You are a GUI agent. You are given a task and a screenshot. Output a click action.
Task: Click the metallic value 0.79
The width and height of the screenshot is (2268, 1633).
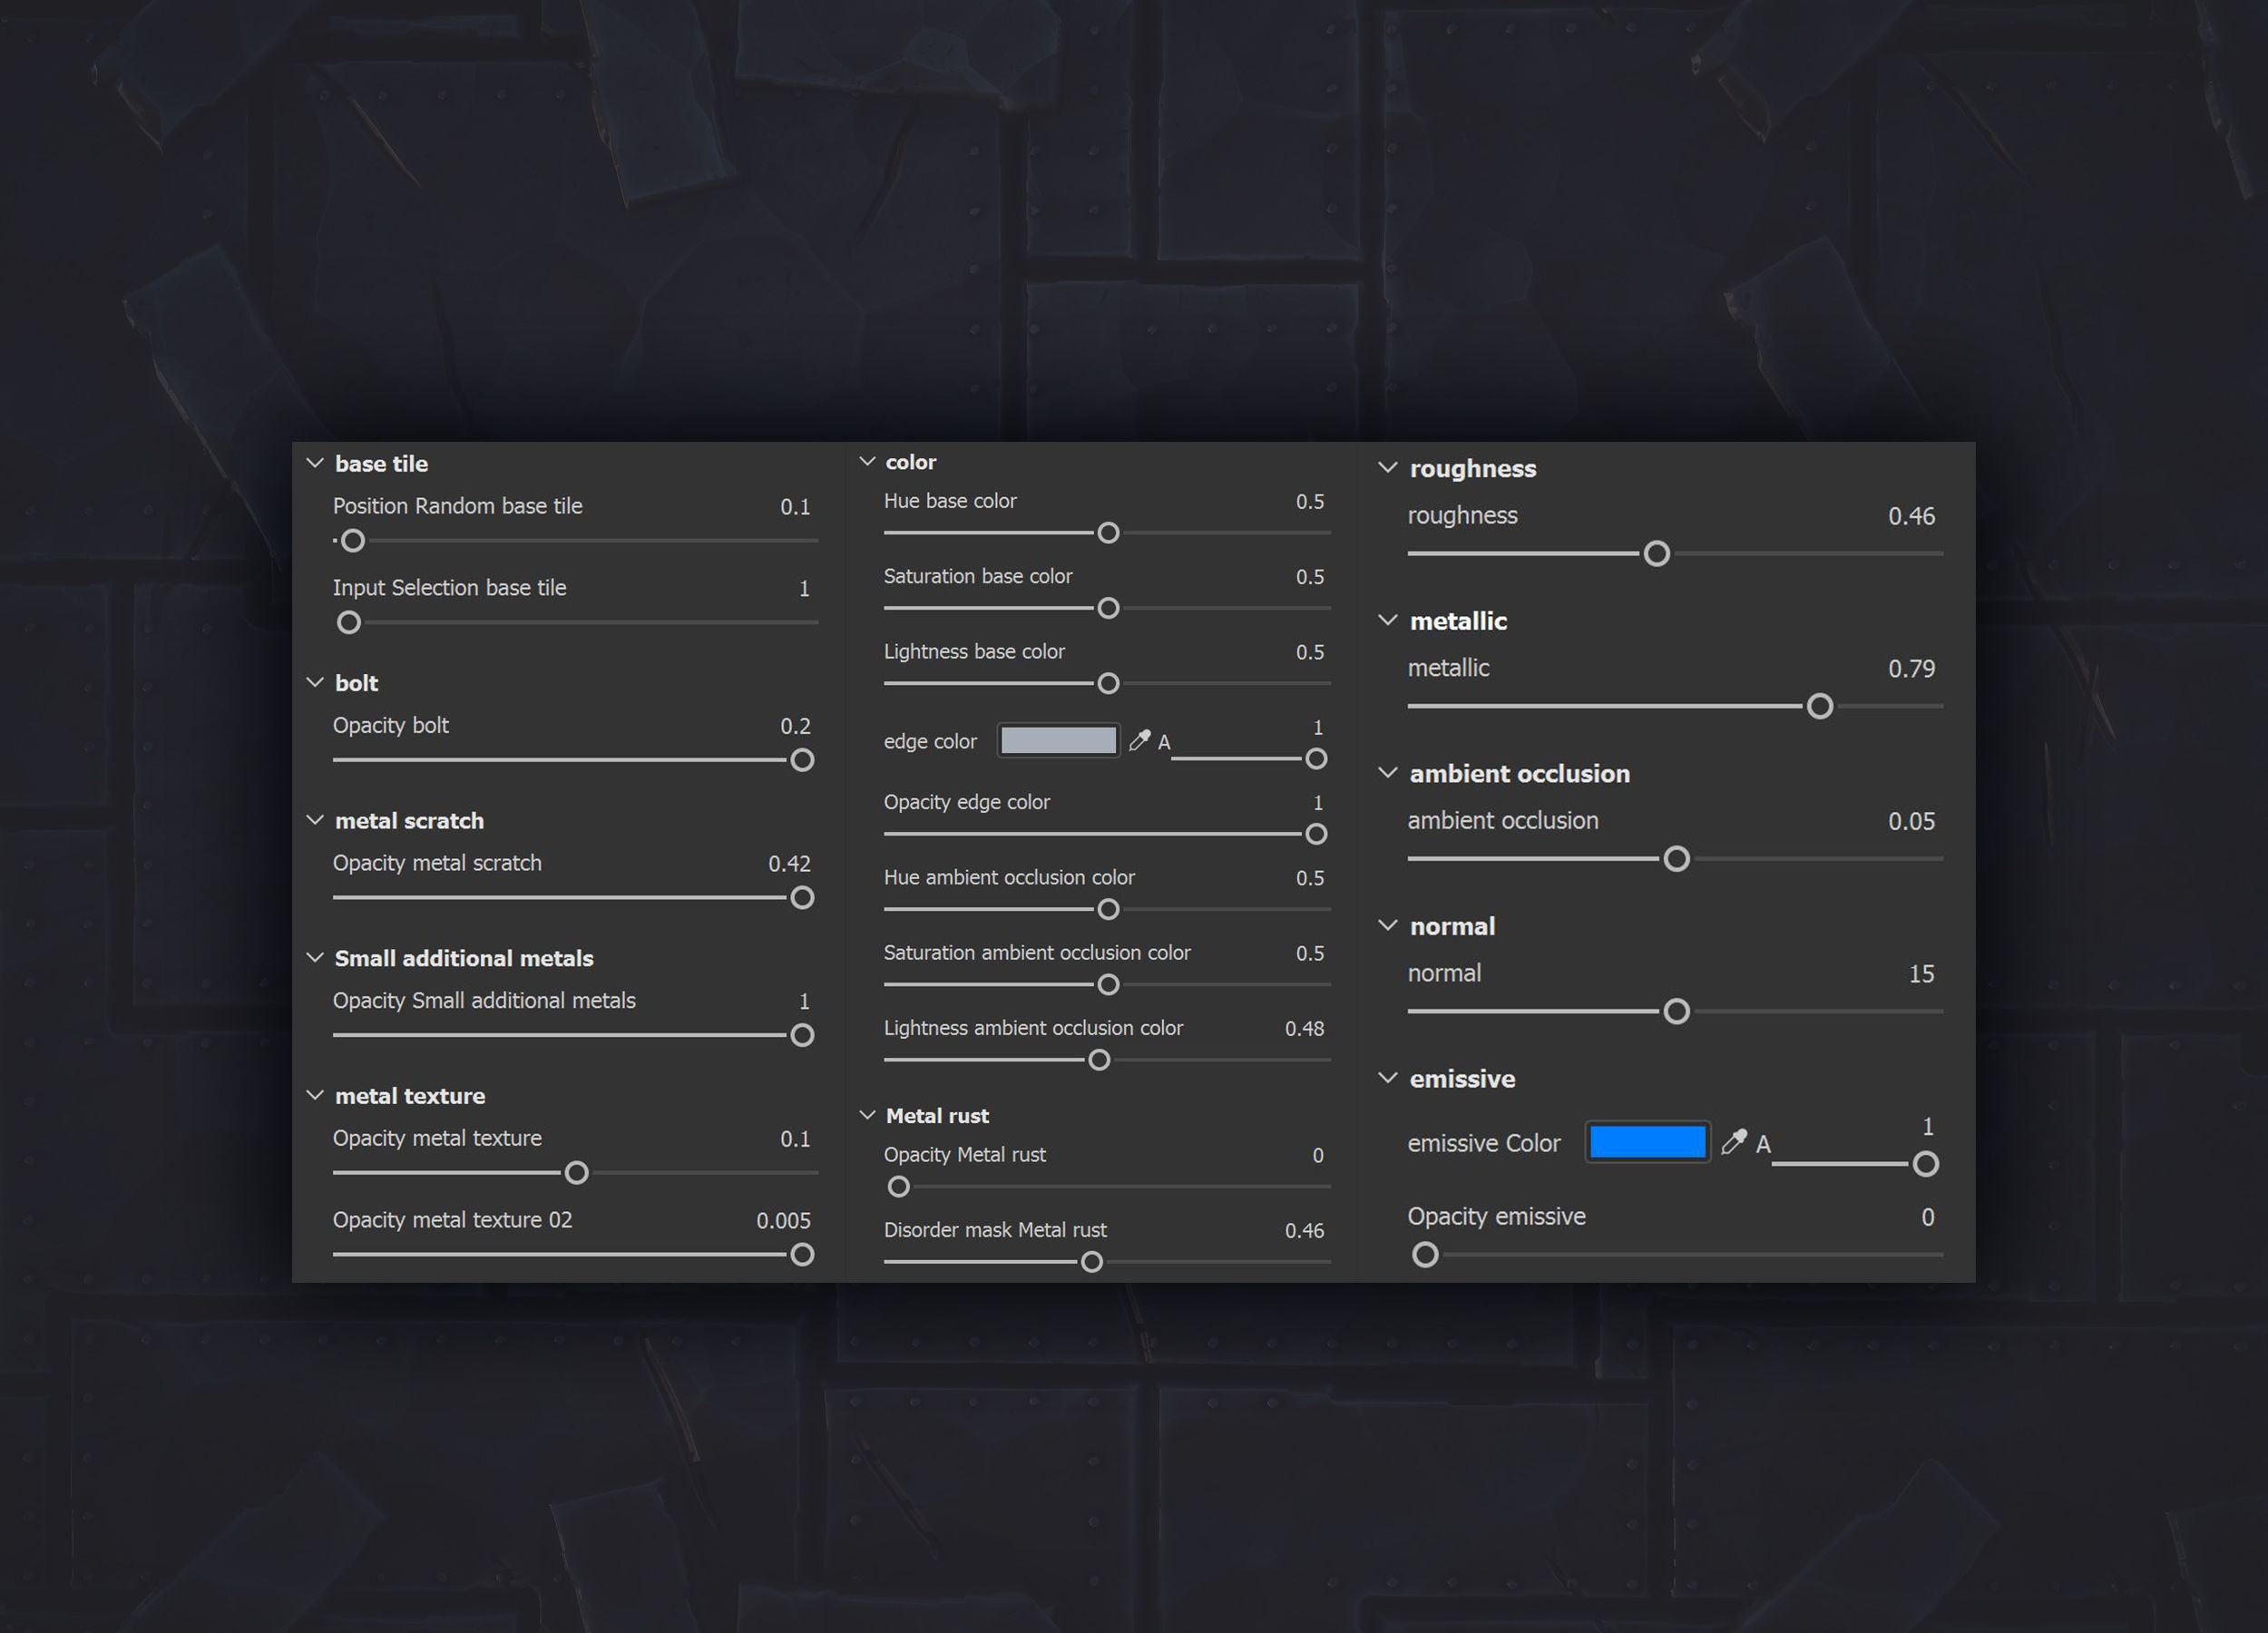pos(1911,668)
